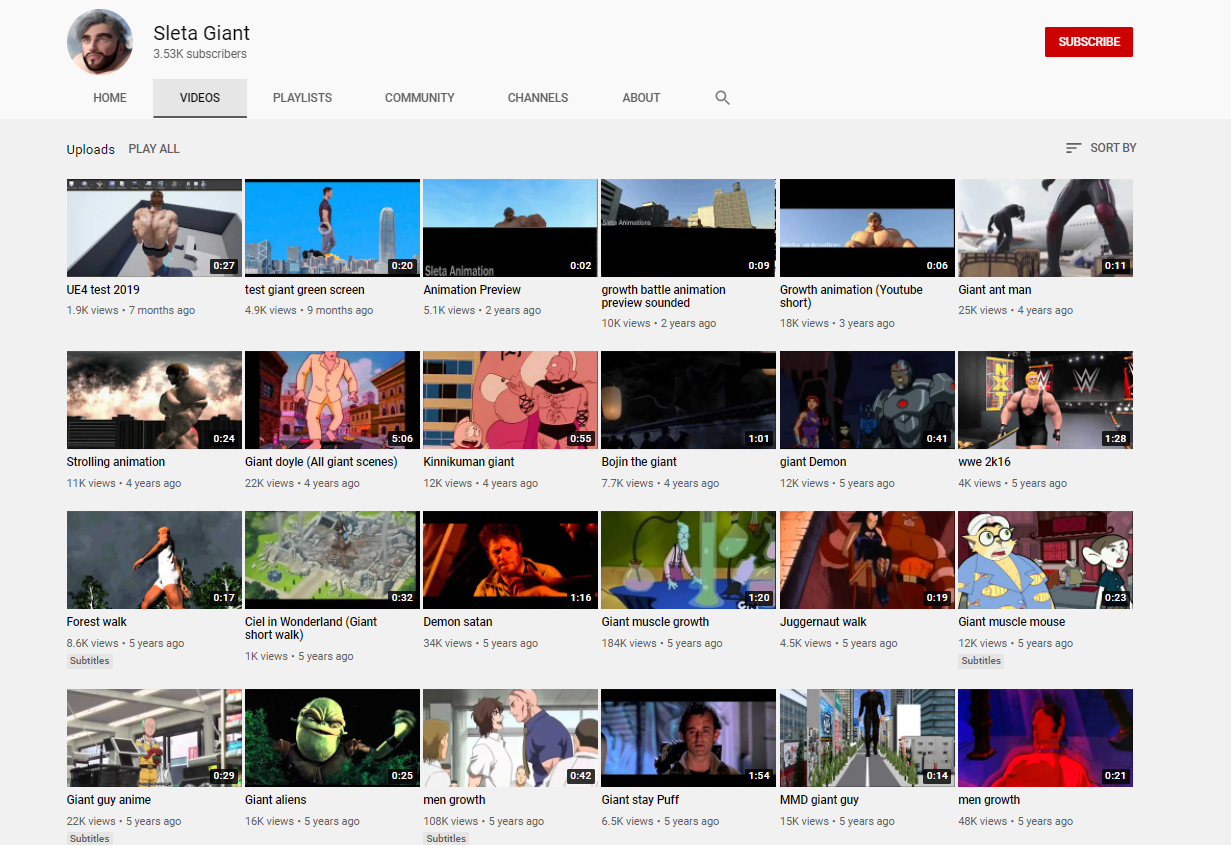1231x845 pixels.
Task: Go to the Community tab
Action: click(x=420, y=98)
